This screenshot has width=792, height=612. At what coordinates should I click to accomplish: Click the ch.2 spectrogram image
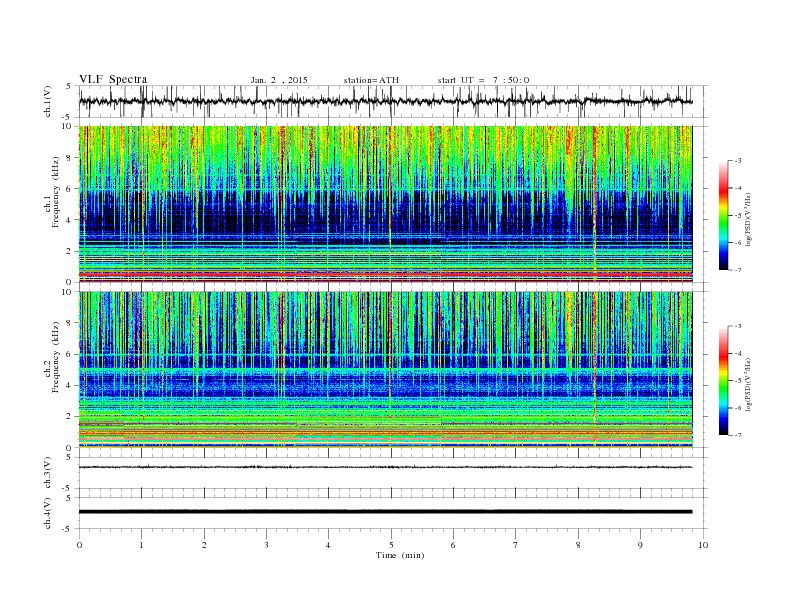pos(385,370)
